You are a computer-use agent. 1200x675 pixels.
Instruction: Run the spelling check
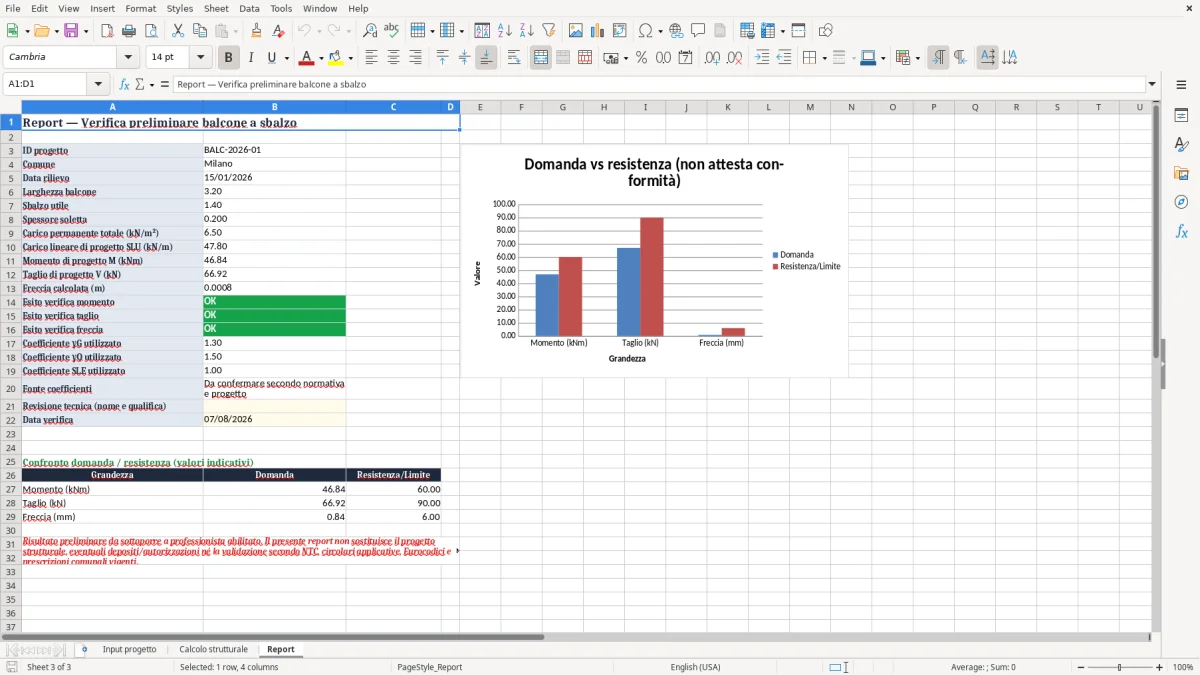point(391,31)
